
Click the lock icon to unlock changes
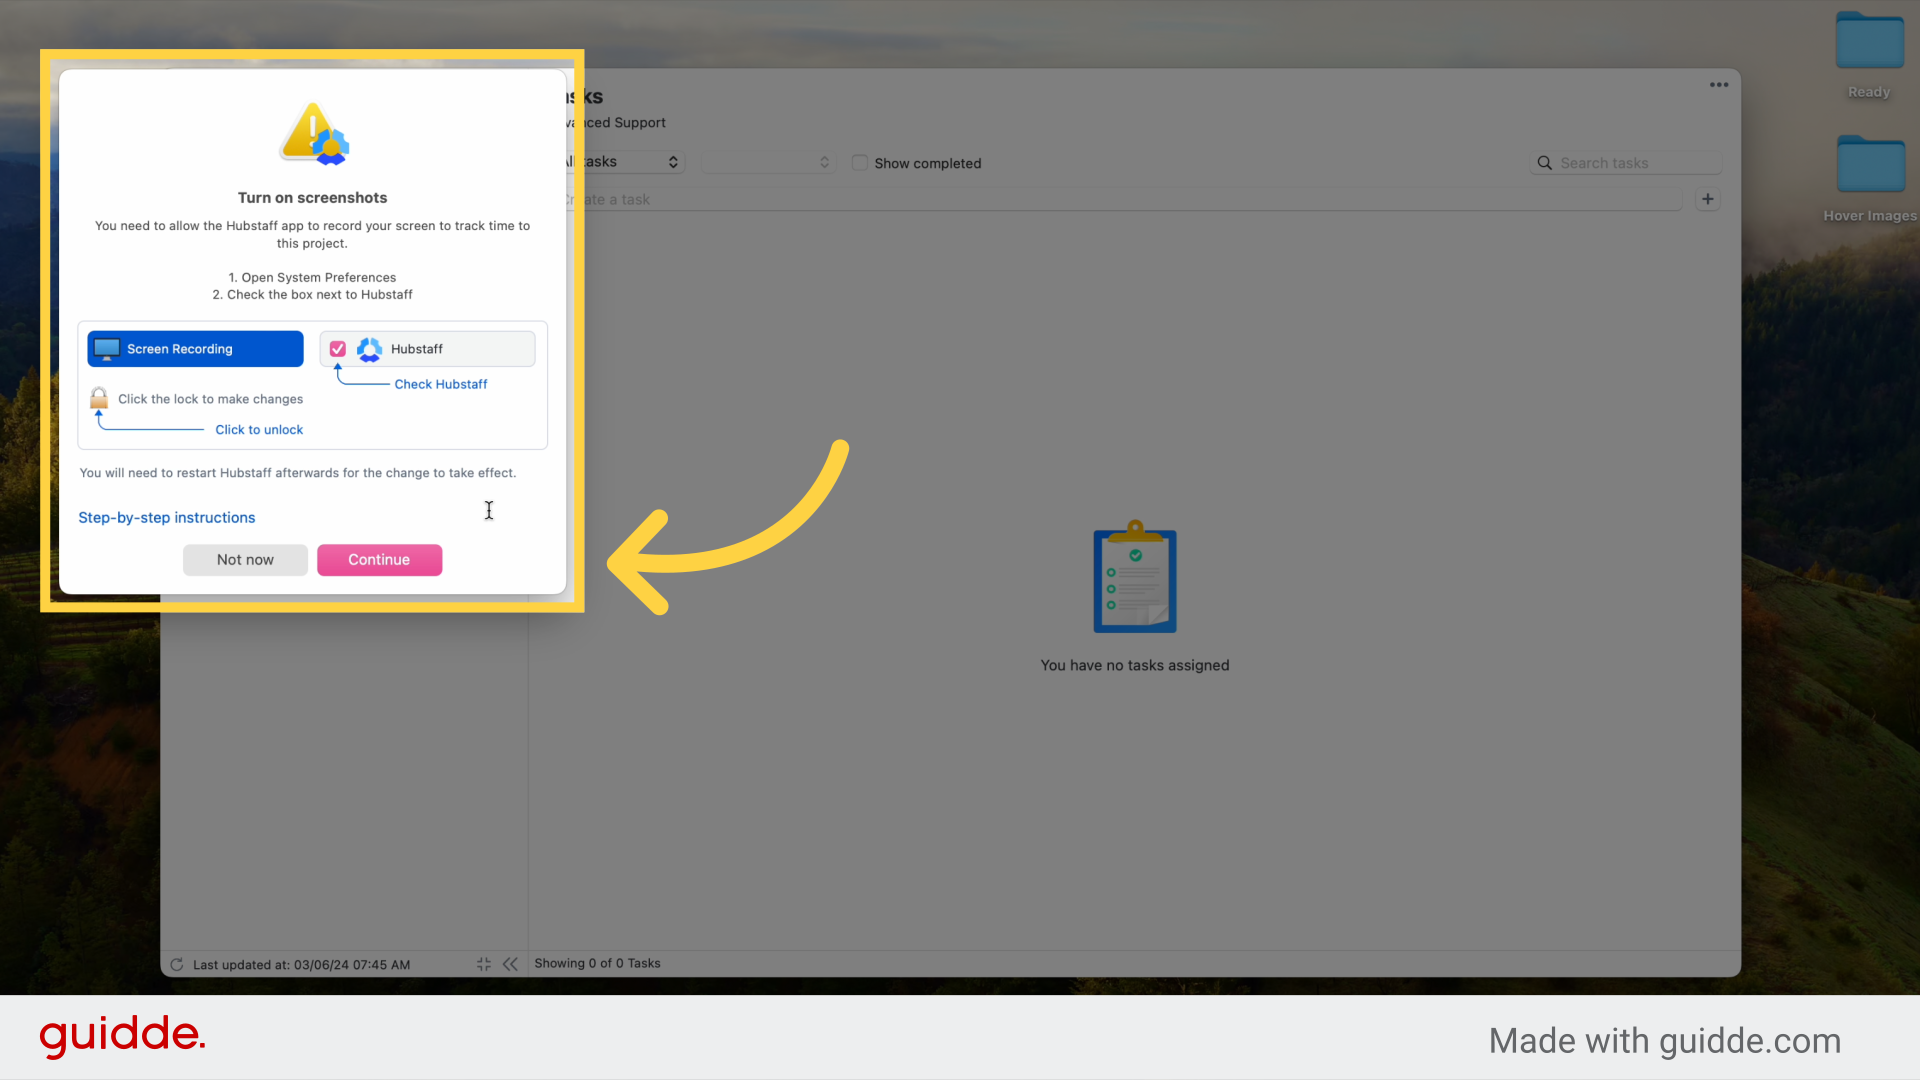tap(99, 398)
